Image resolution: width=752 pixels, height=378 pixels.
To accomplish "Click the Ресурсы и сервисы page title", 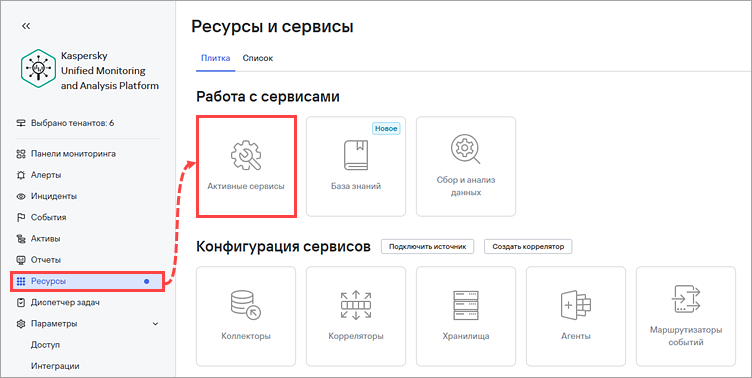I will click(272, 27).
